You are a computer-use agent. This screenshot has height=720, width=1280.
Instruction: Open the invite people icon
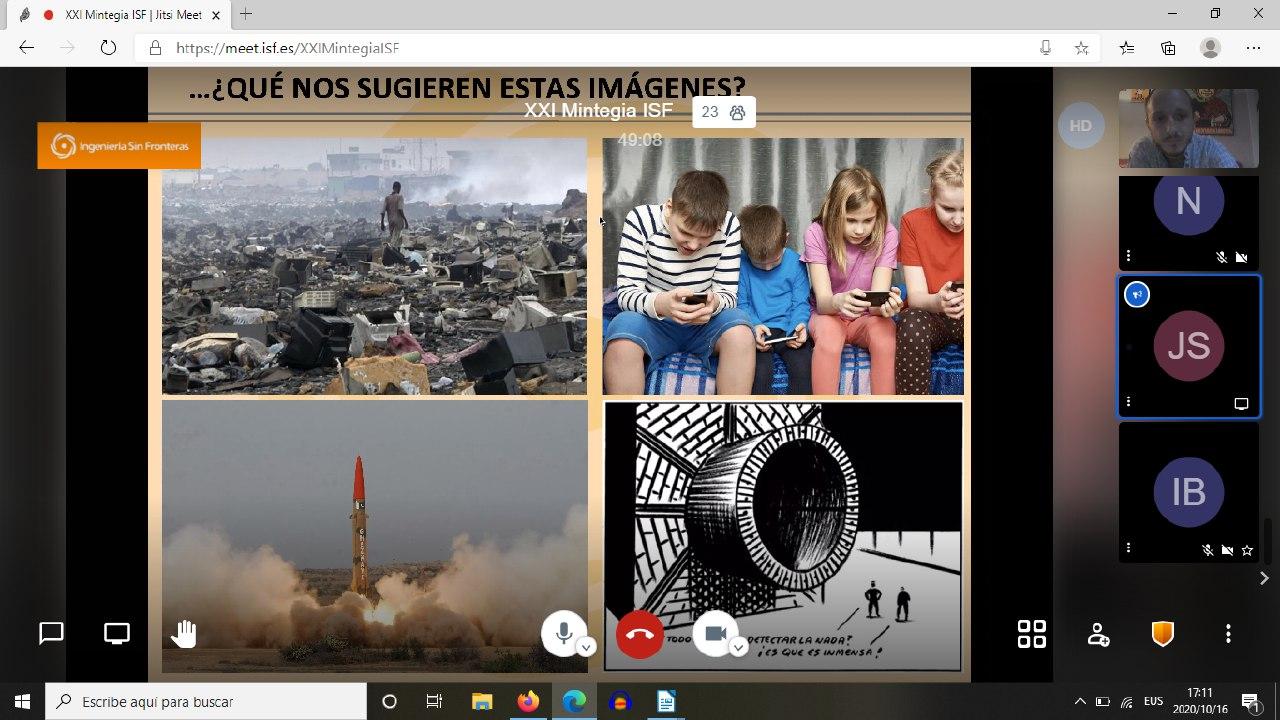(x=1098, y=634)
